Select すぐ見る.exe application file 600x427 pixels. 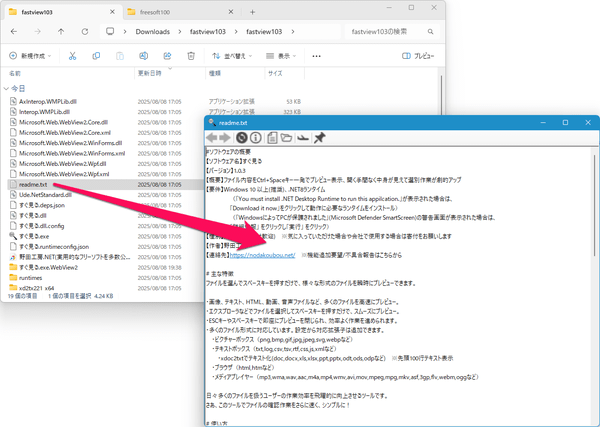point(34,236)
